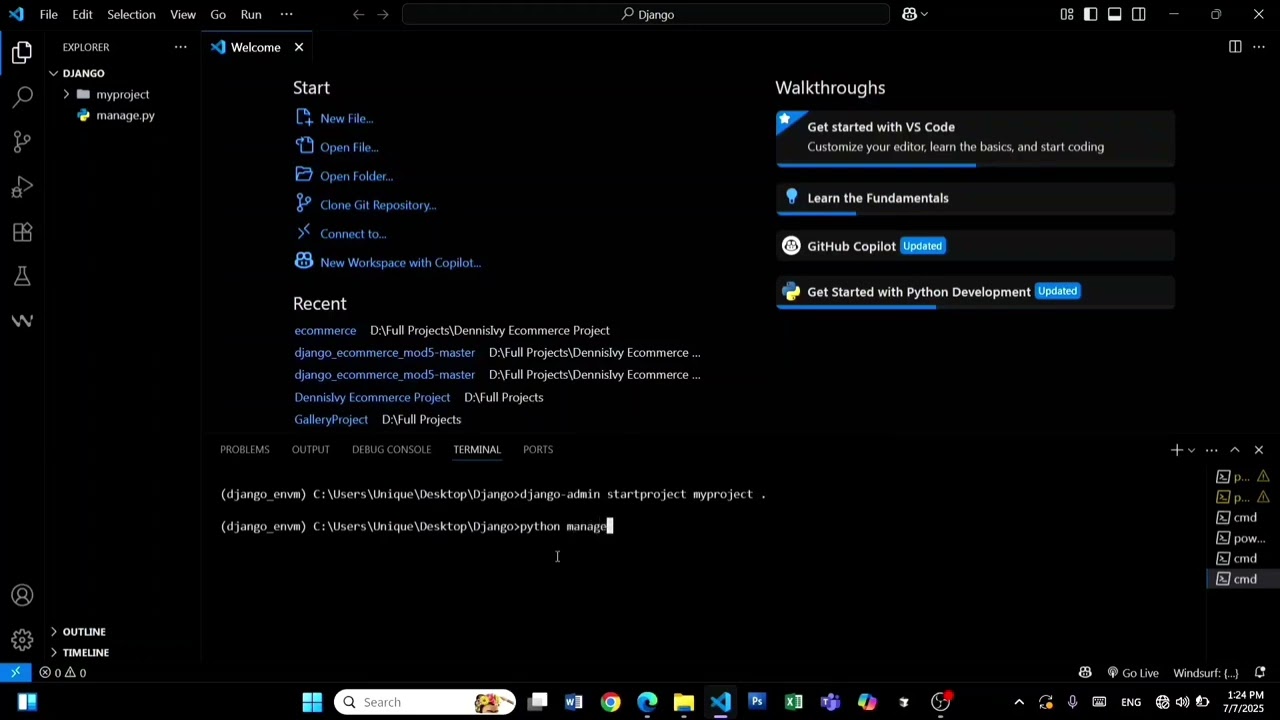Click the Copilot icon in the title bar
The height and width of the screenshot is (720, 1280).
(x=910, y=14)
